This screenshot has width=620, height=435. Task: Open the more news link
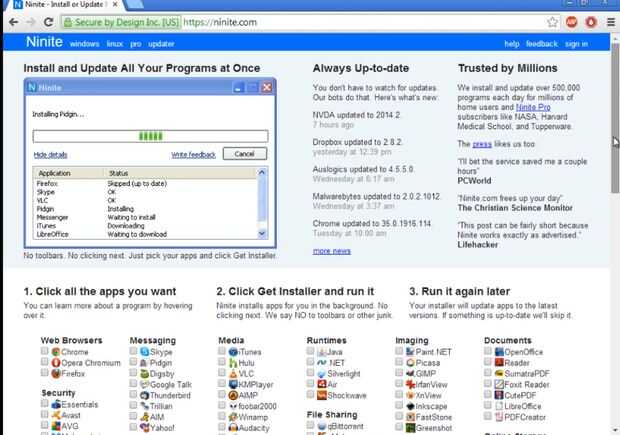pos(332,251)
